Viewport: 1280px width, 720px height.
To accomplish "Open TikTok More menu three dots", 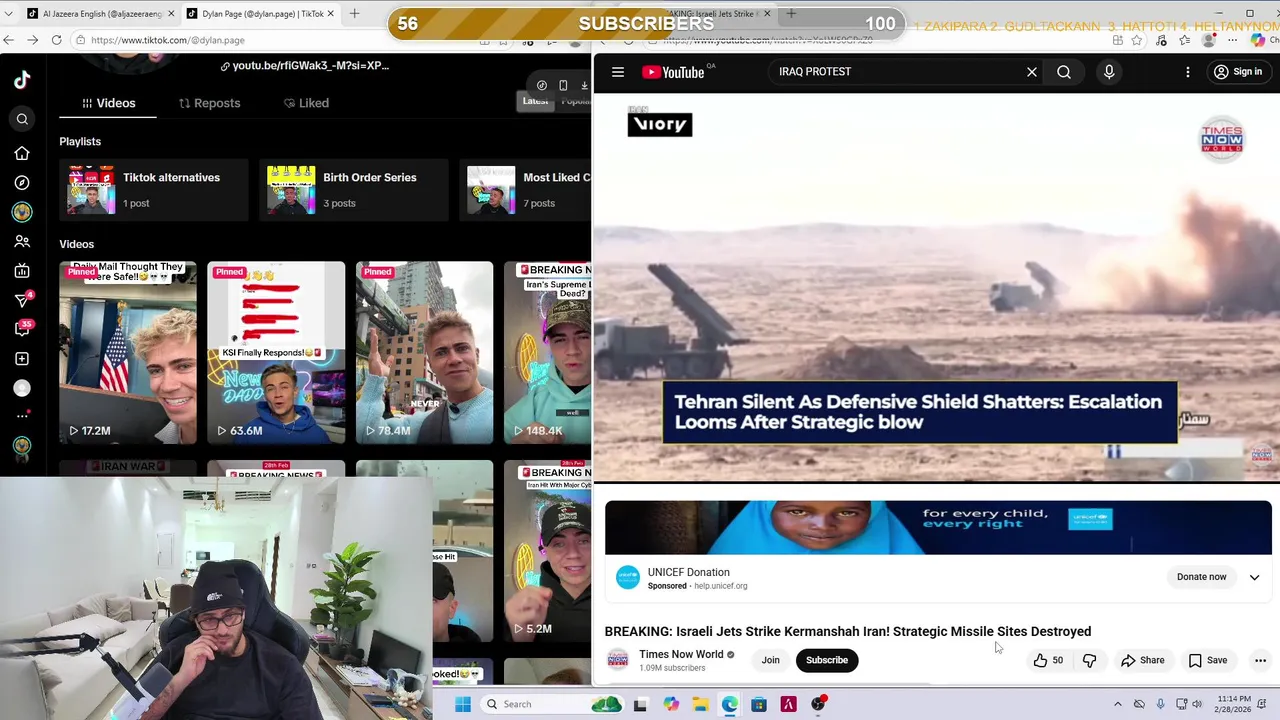I will (x=22, y=416).
